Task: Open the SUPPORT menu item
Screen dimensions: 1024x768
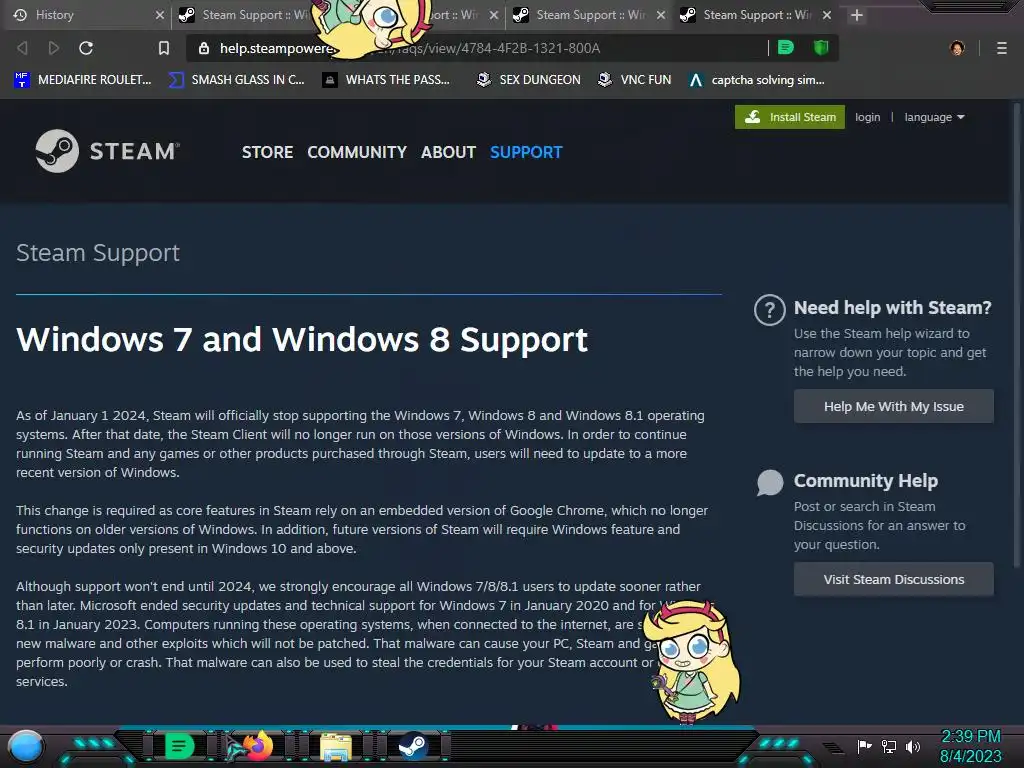Action: tap(526, 152)
